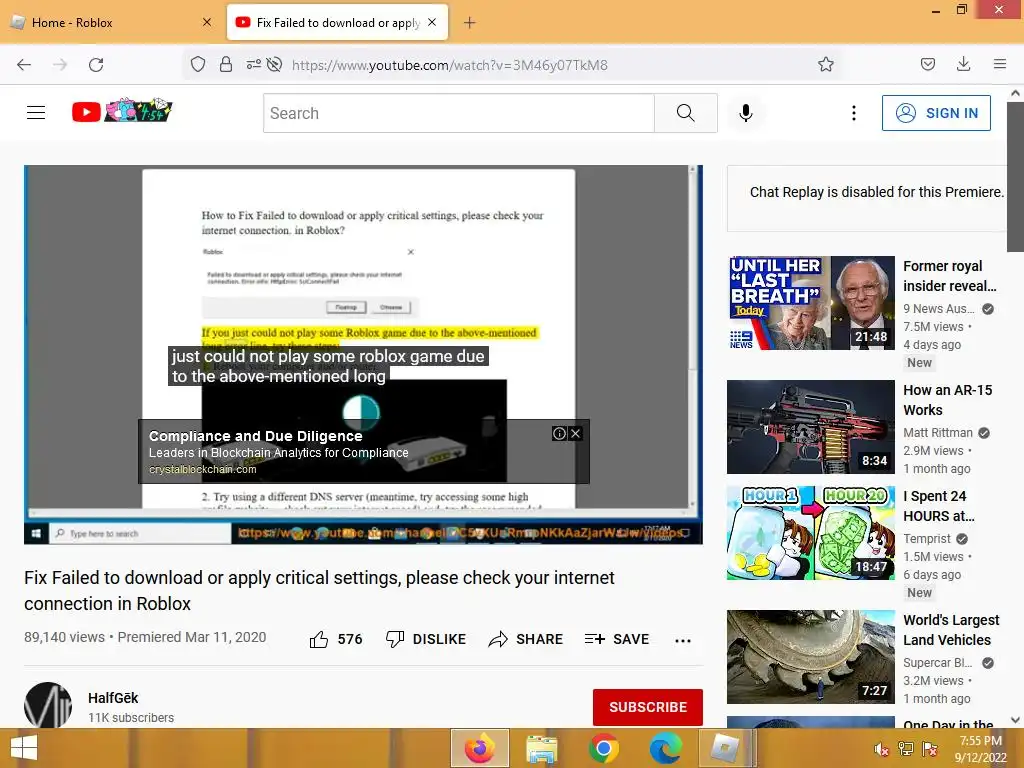The image size is (1024, 768).
Task: Open the YouTube guide hamburger menu
Action: tap(36, 113)
